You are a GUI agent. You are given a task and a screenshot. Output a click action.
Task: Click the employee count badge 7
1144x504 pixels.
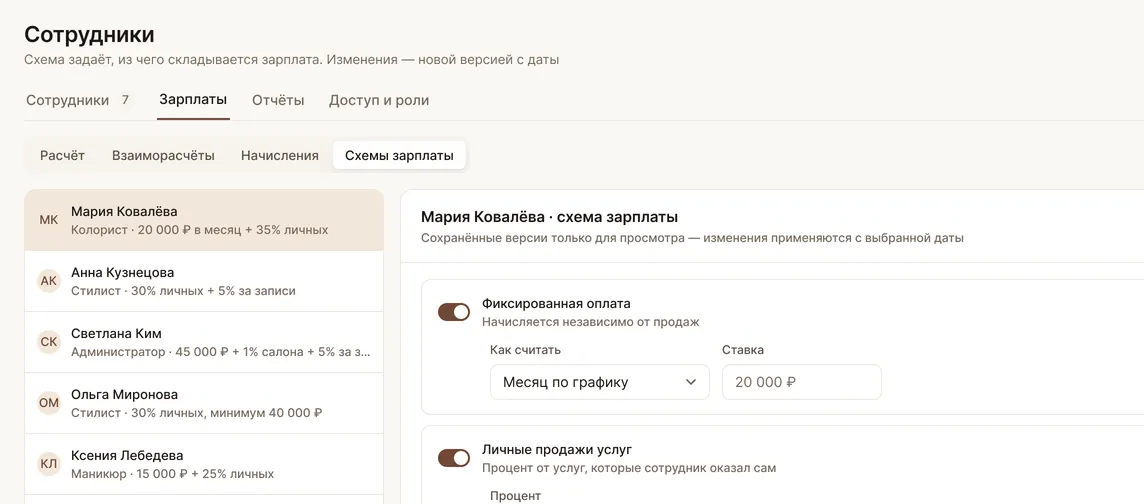125,100
